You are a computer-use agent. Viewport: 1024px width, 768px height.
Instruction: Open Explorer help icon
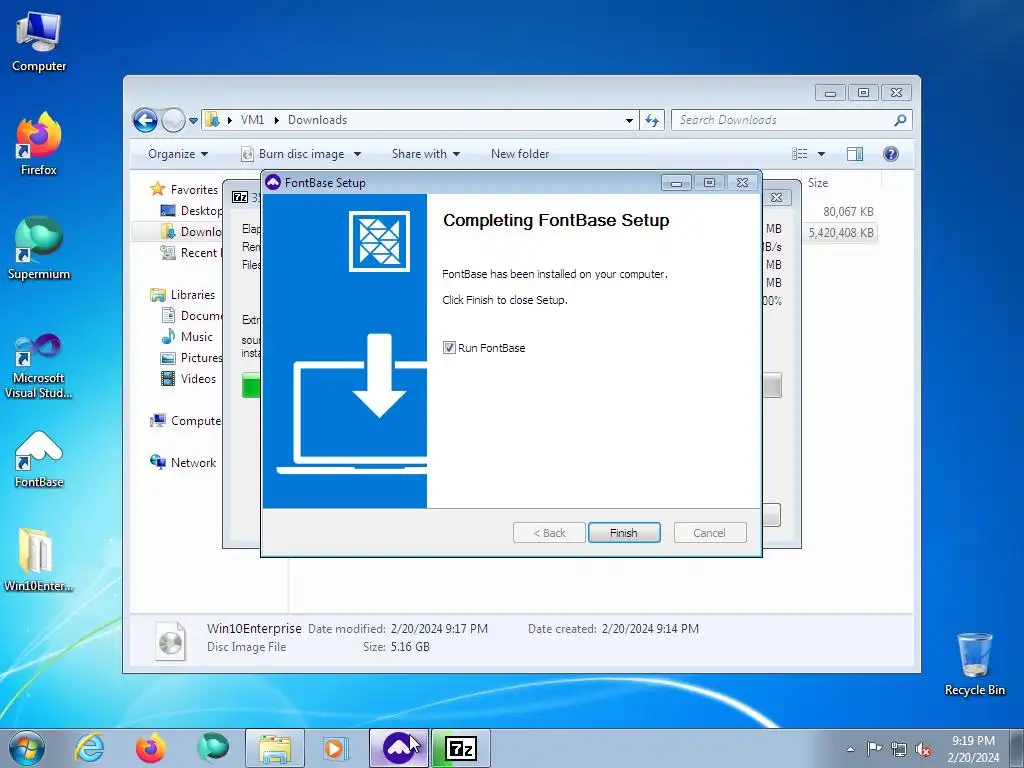[x=890, y=154]
